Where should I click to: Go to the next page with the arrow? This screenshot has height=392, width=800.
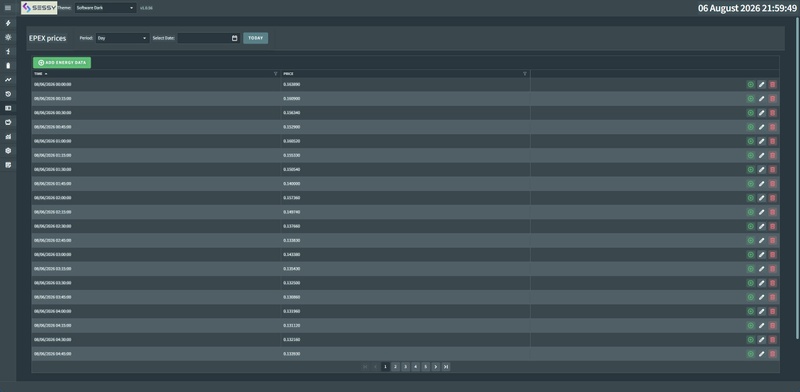pyautogui.click(x=436, y=366)
